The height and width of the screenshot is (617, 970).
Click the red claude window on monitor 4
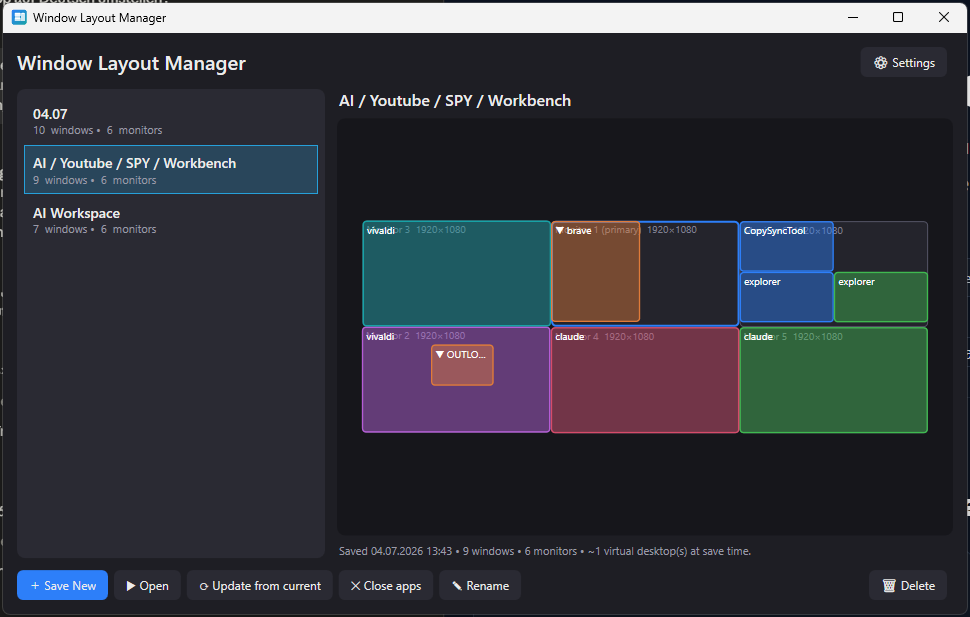click(645, 380)
